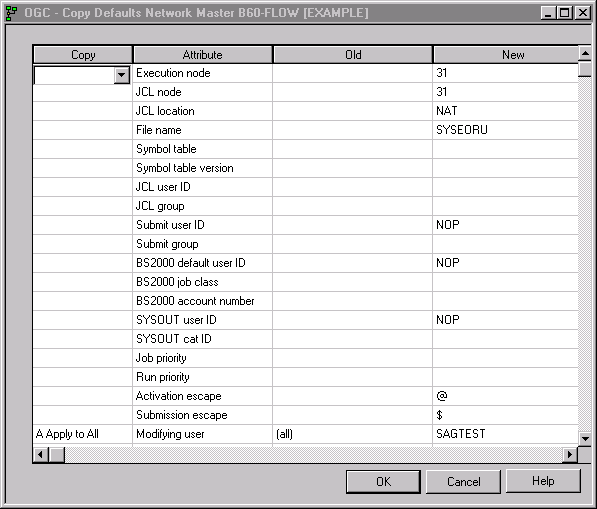Select the JCL location attribute
The width and height of the screenshot is (597, 509).
[203, 111]
